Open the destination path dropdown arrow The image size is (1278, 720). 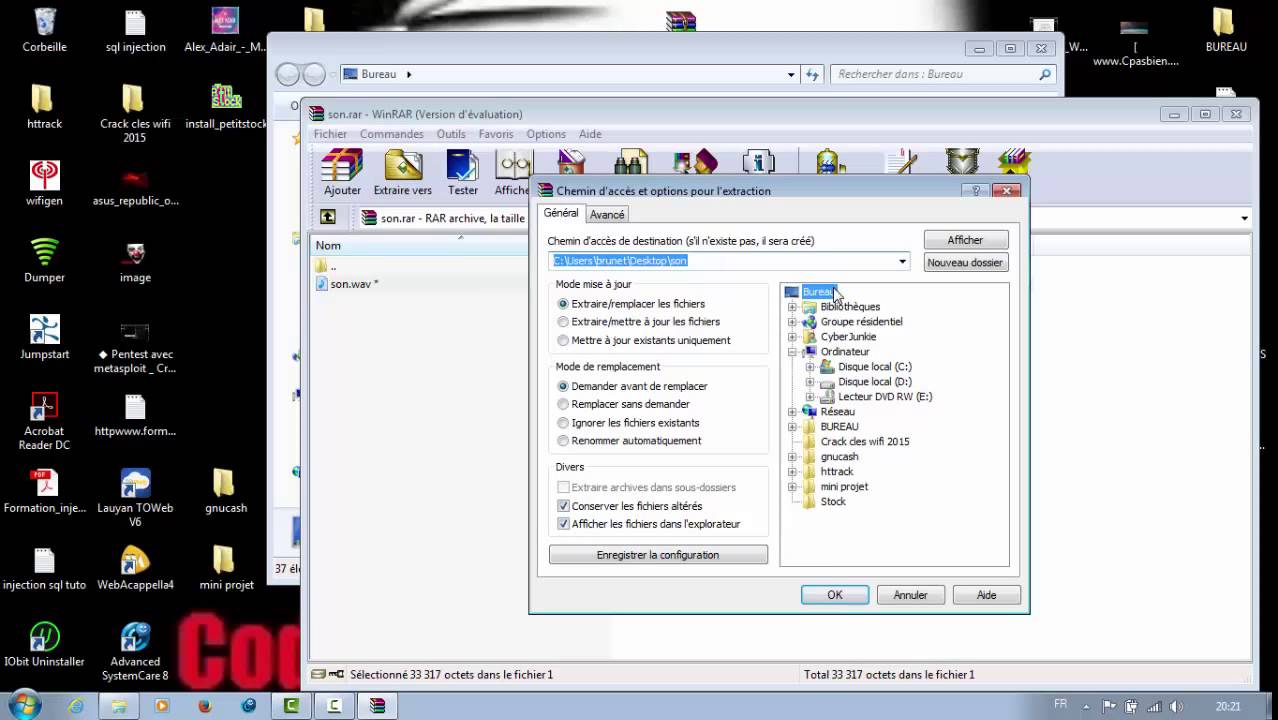pyautogui.click(x=902, y=261)
